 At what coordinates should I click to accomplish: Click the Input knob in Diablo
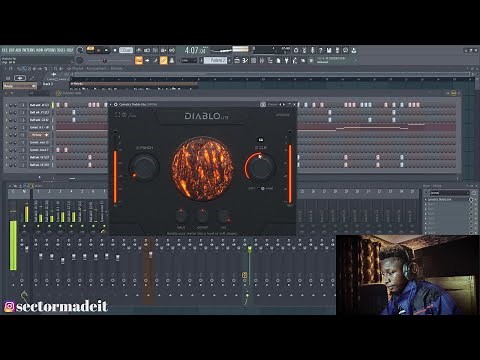[x=181, y=217]
